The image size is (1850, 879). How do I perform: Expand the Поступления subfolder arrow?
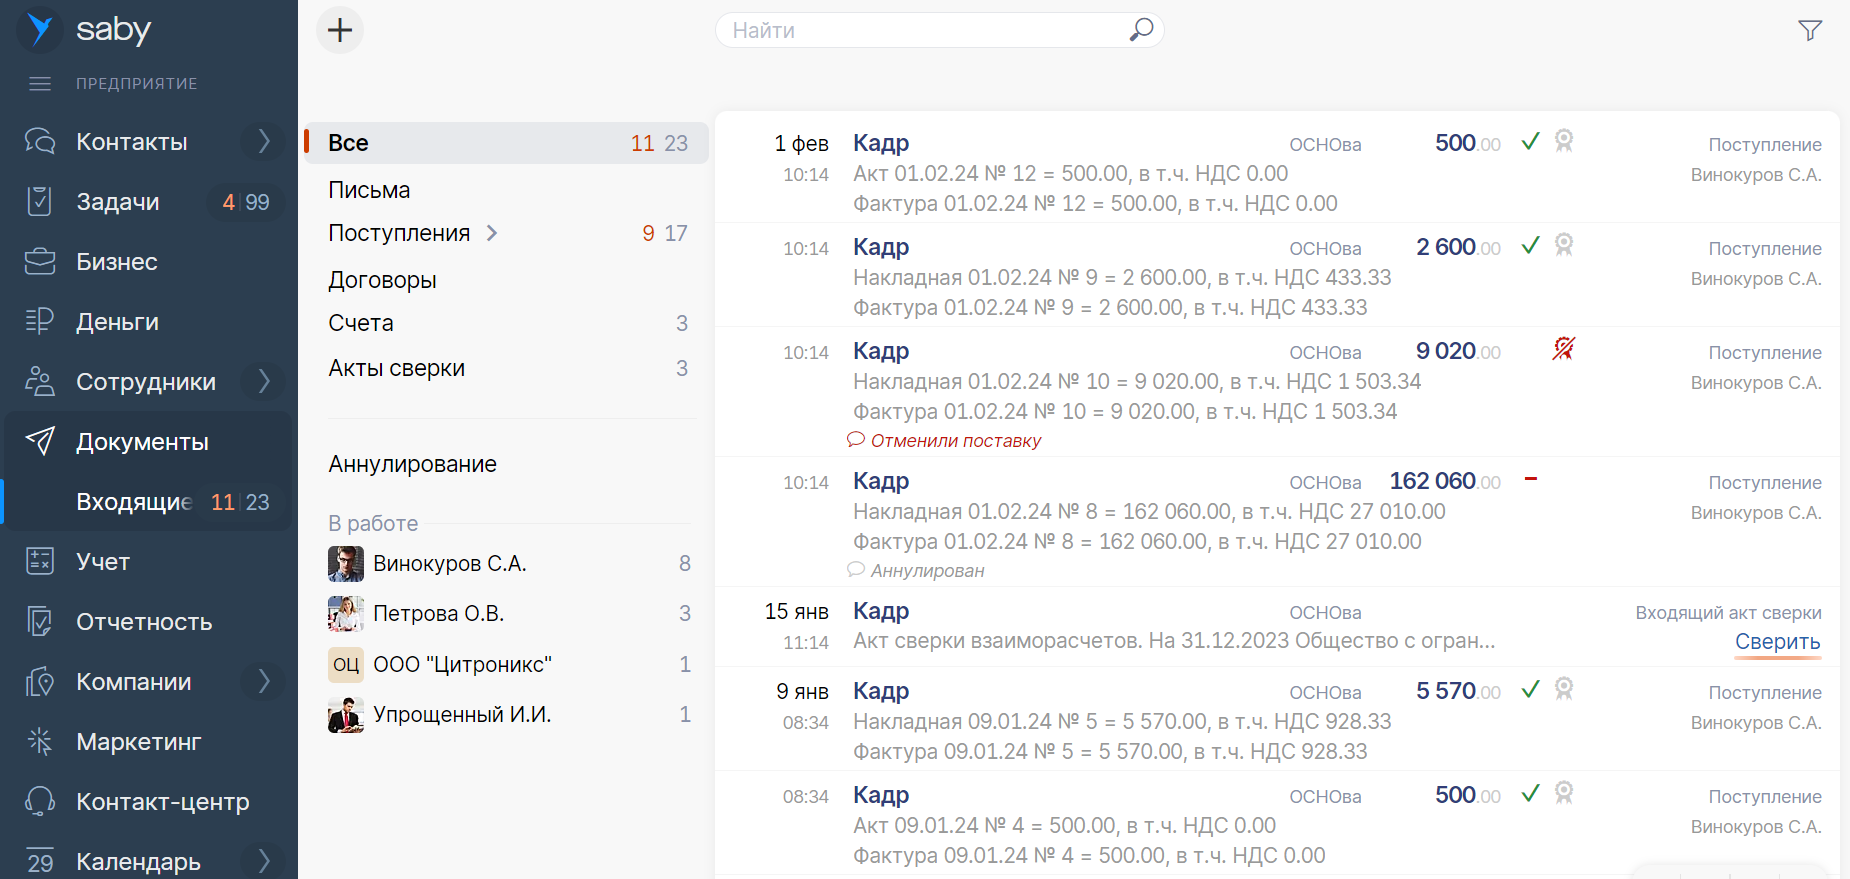point(492,233)
